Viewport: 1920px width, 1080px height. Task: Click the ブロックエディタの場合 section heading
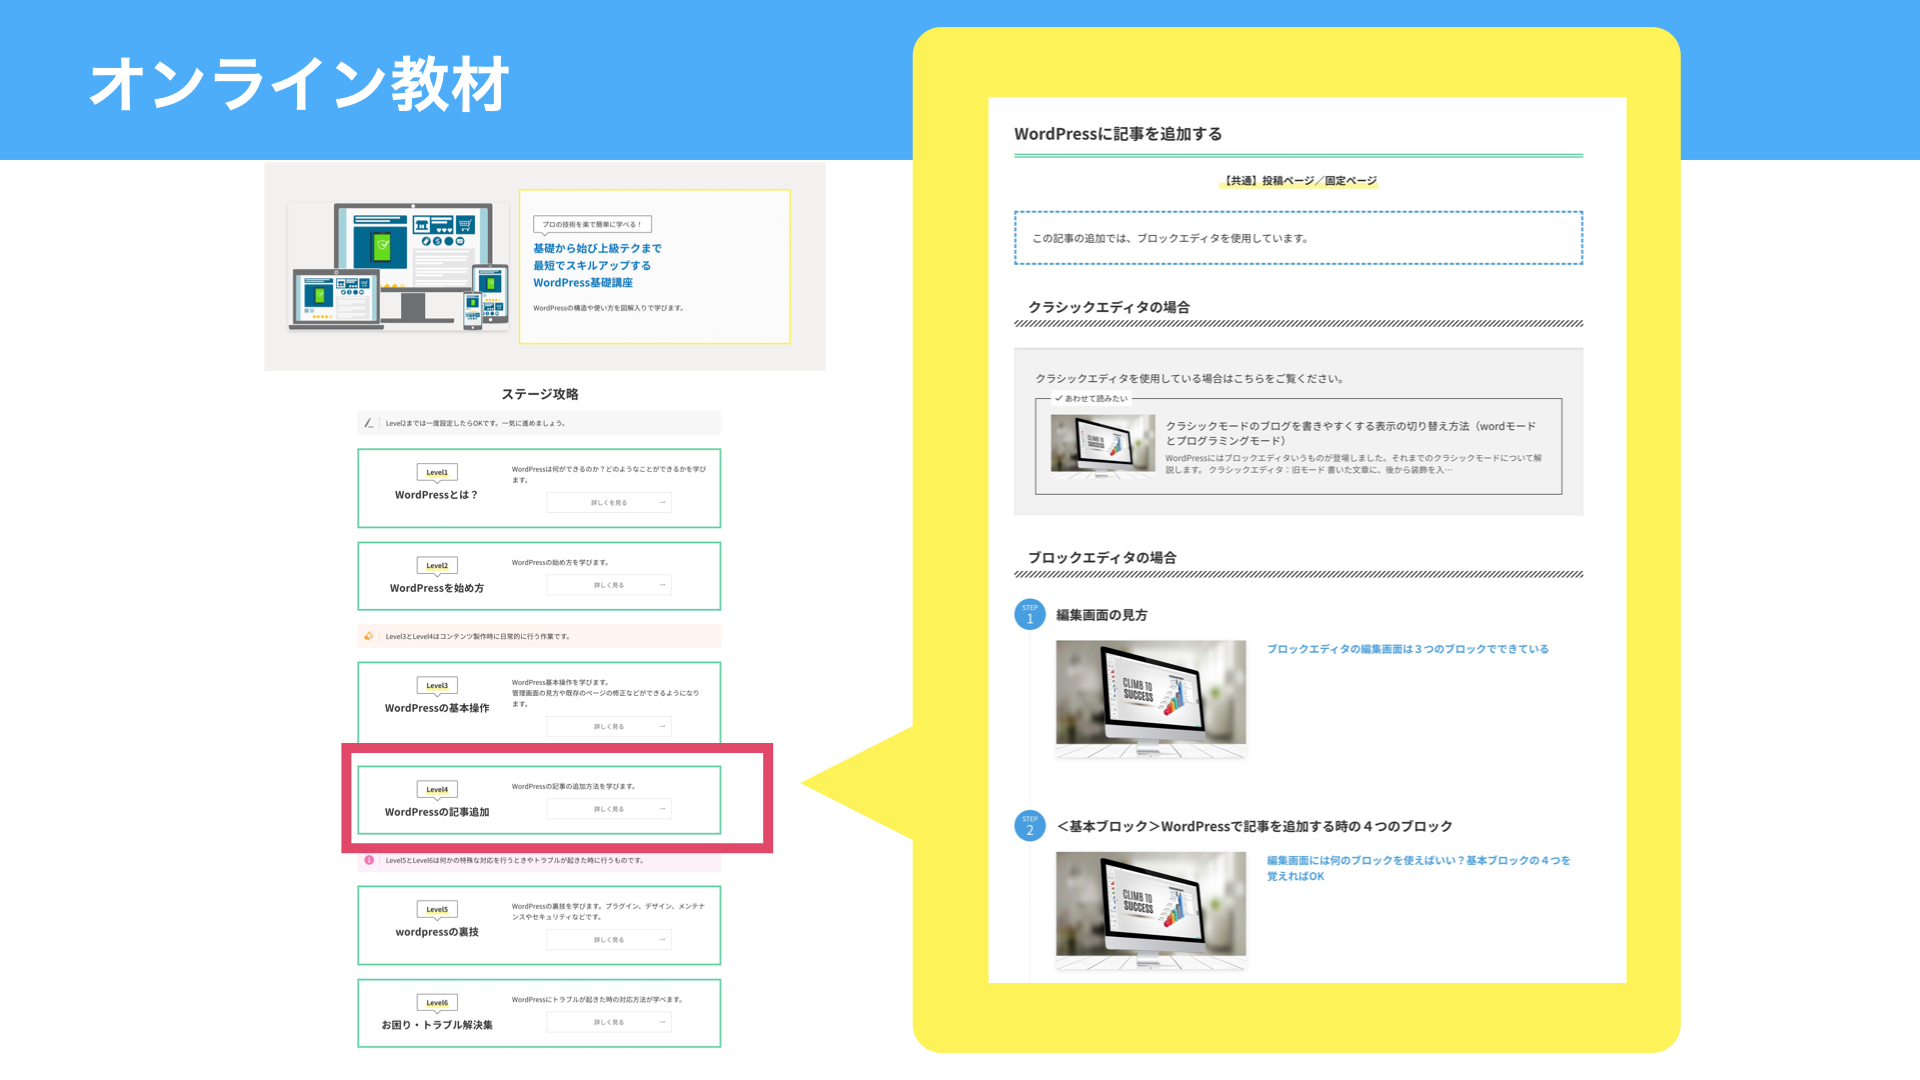(1102, 558)
